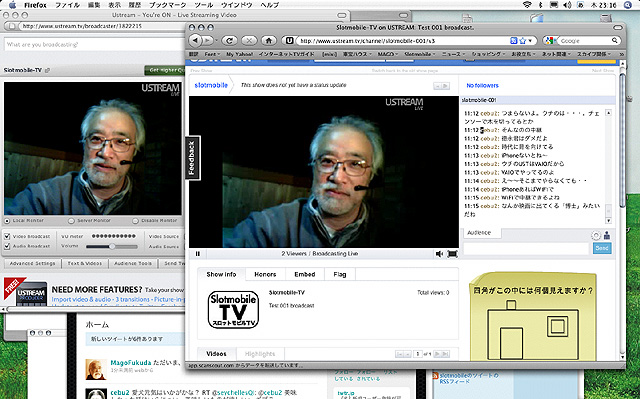
Task: Toggle fullscreen on the video player
Action: click(452, 254)
